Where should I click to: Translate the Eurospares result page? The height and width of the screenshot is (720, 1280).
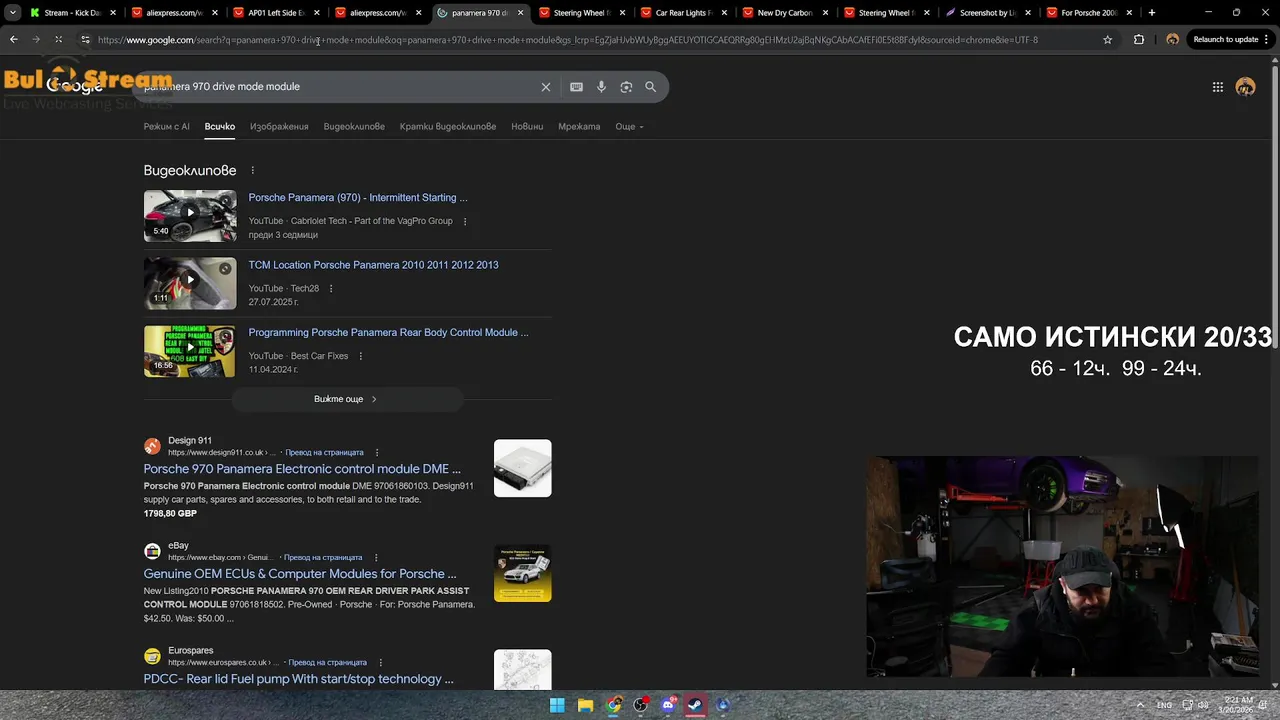click(x=326, y=663)
